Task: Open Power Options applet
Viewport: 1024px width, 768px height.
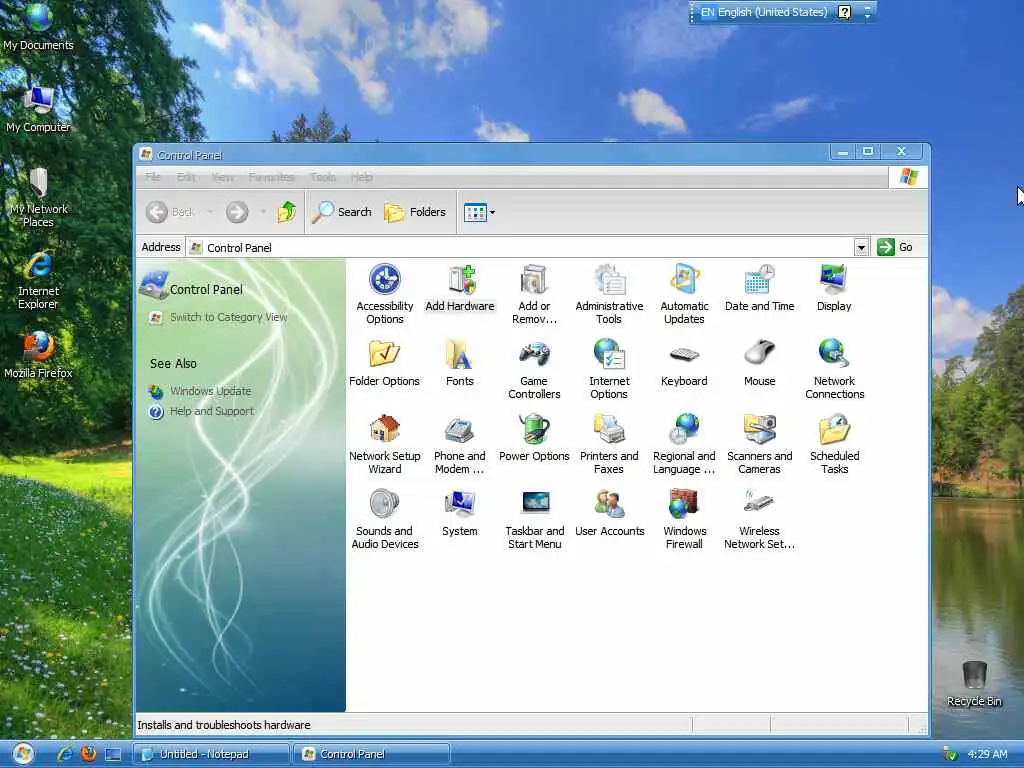Action: coord(534,438)
